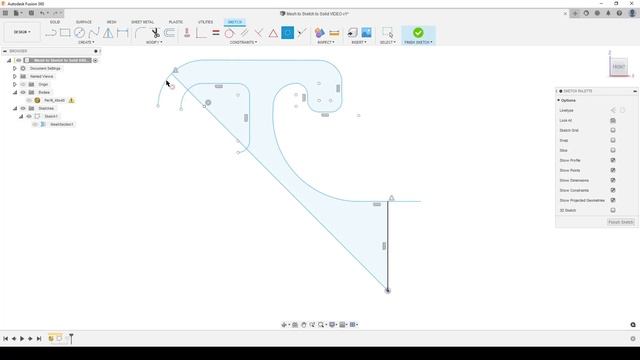
Task: Expand the Named Views tree node
Action: 15,76
